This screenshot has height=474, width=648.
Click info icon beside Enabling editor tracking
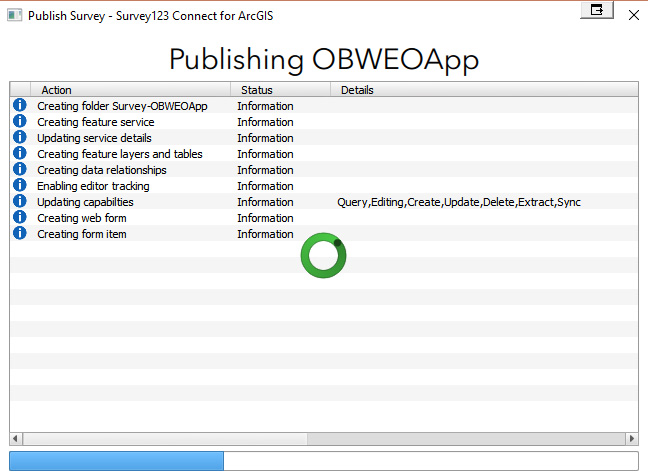(x=19, y=185)
